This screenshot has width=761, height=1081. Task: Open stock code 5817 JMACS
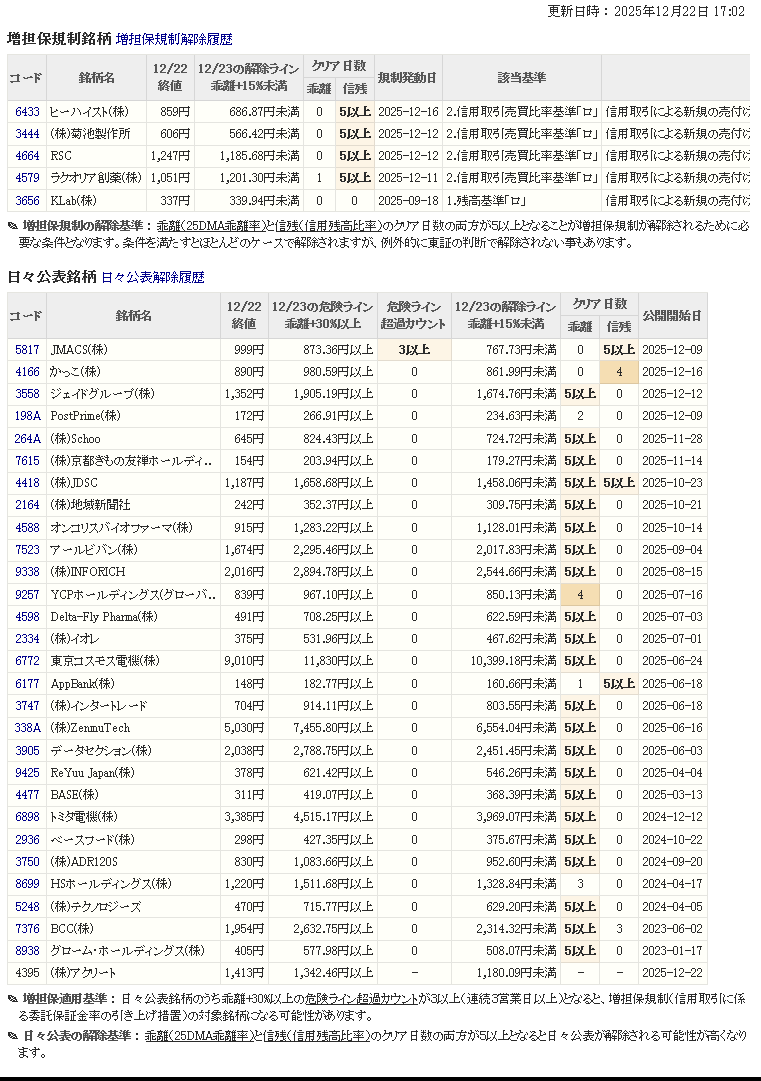tap(27, 350)
